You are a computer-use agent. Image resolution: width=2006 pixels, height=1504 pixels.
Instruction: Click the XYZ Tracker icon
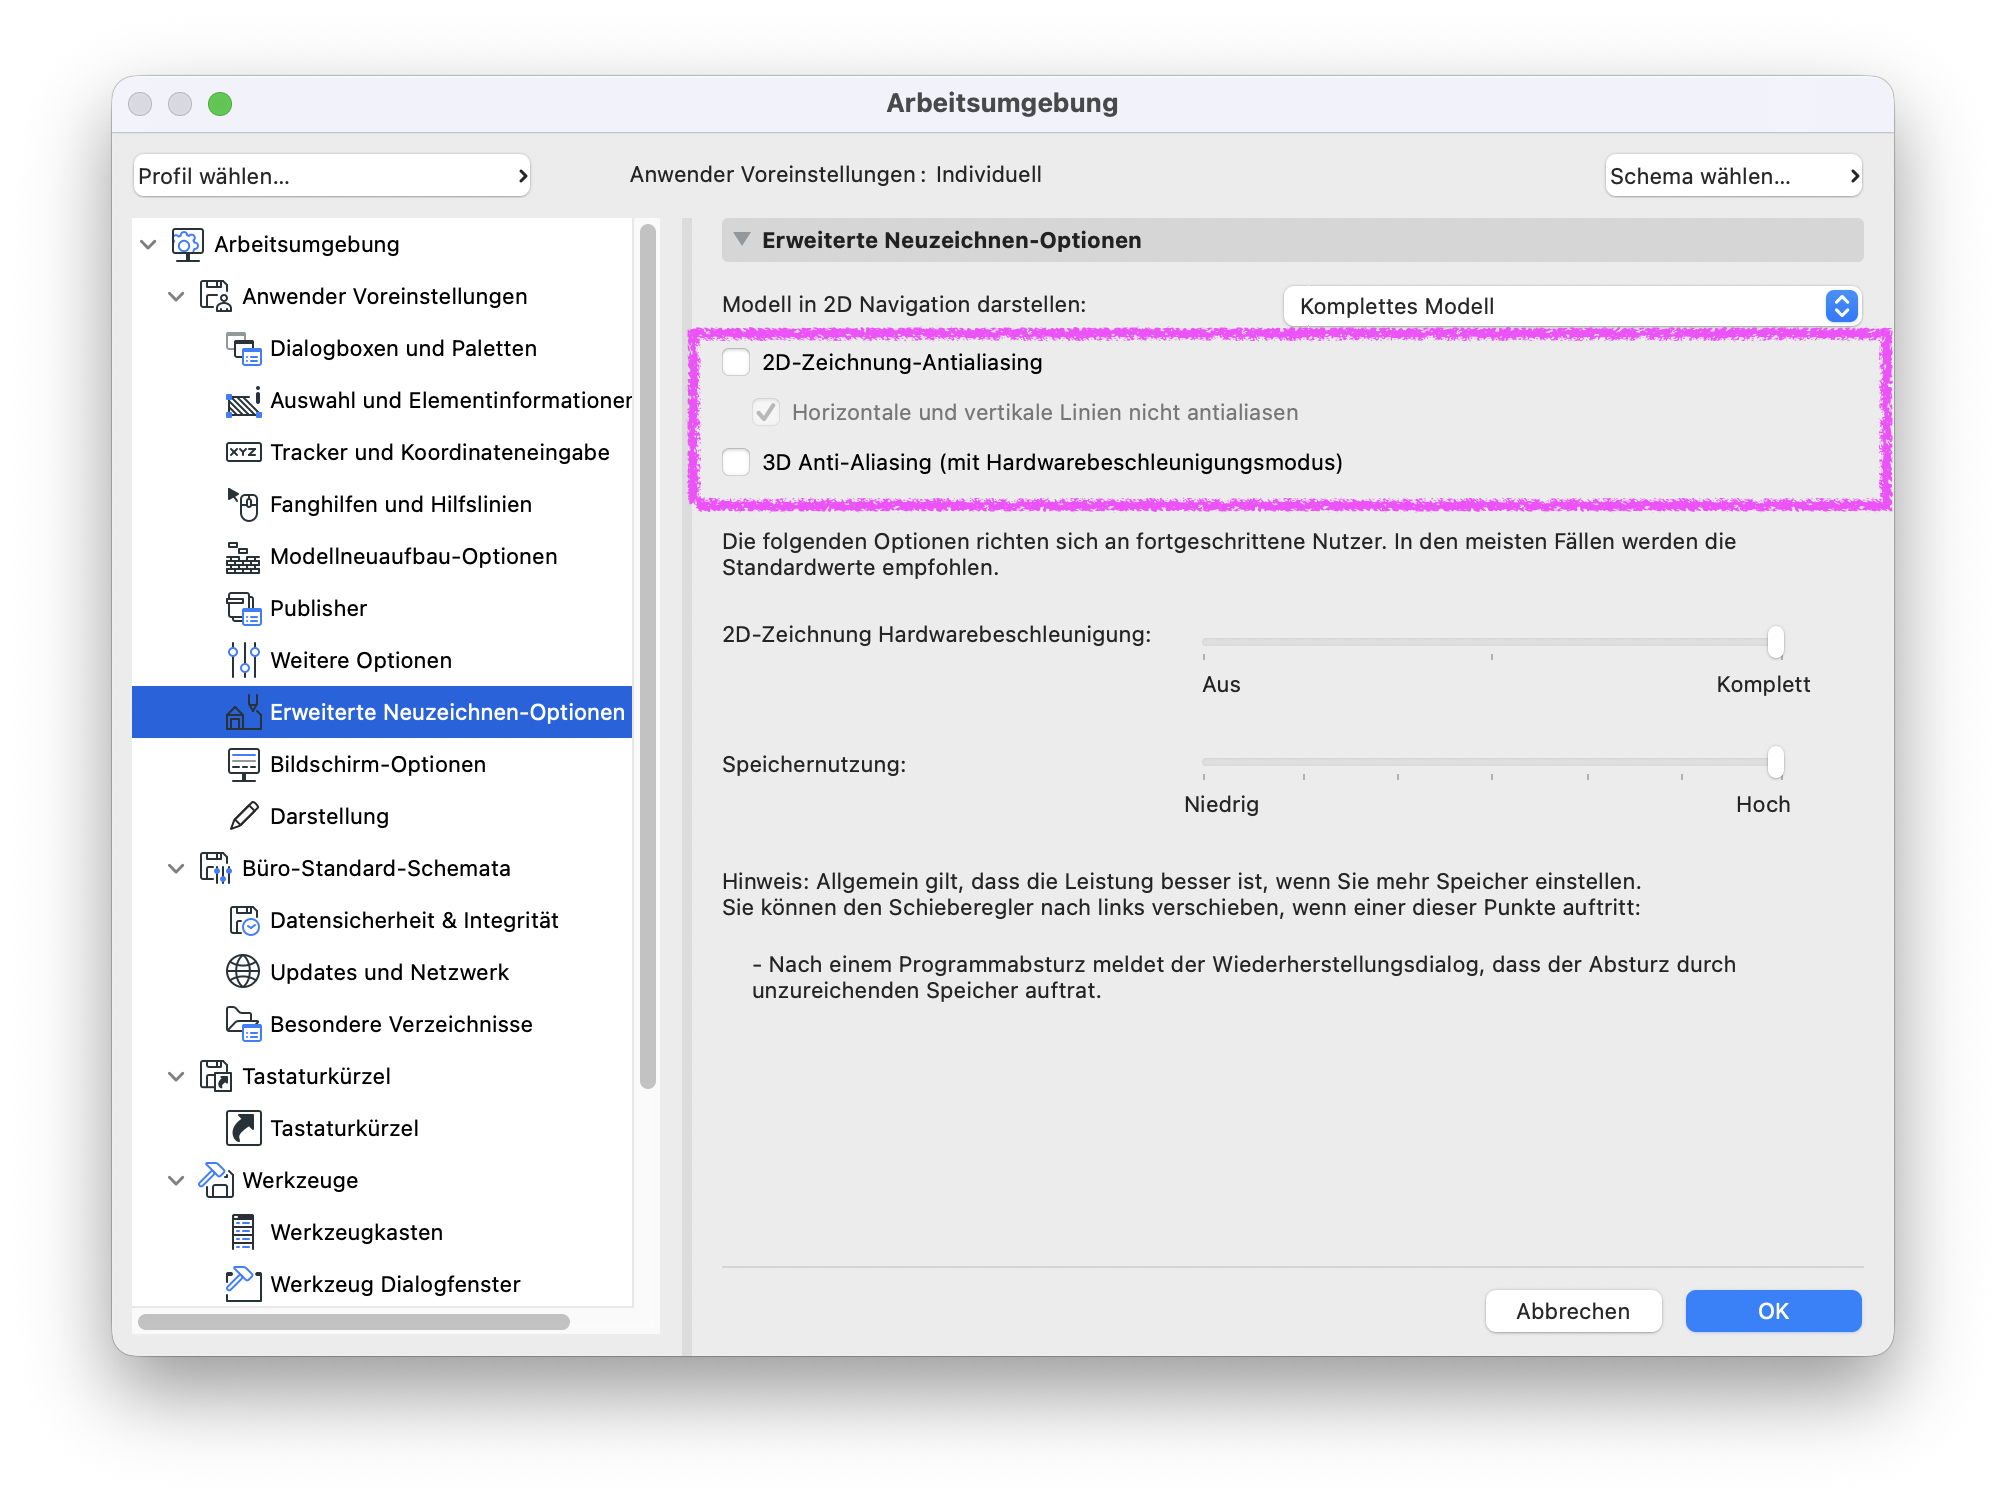[243, 452]
